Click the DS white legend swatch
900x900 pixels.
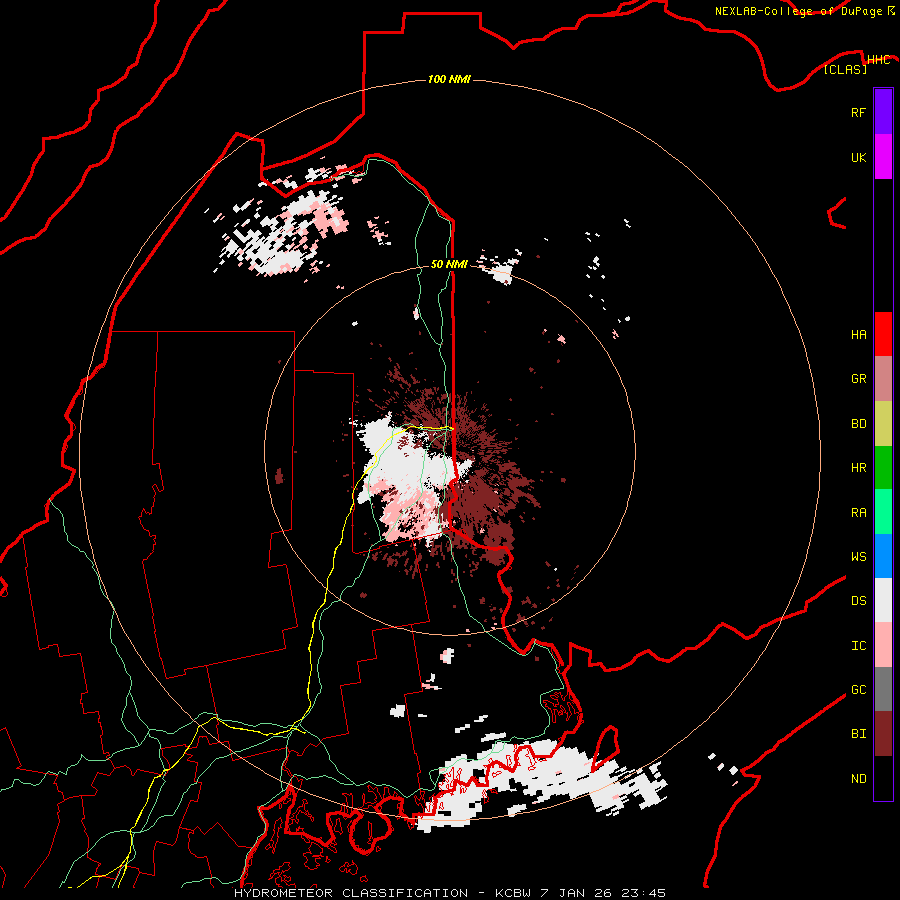[x=883, y=600]
